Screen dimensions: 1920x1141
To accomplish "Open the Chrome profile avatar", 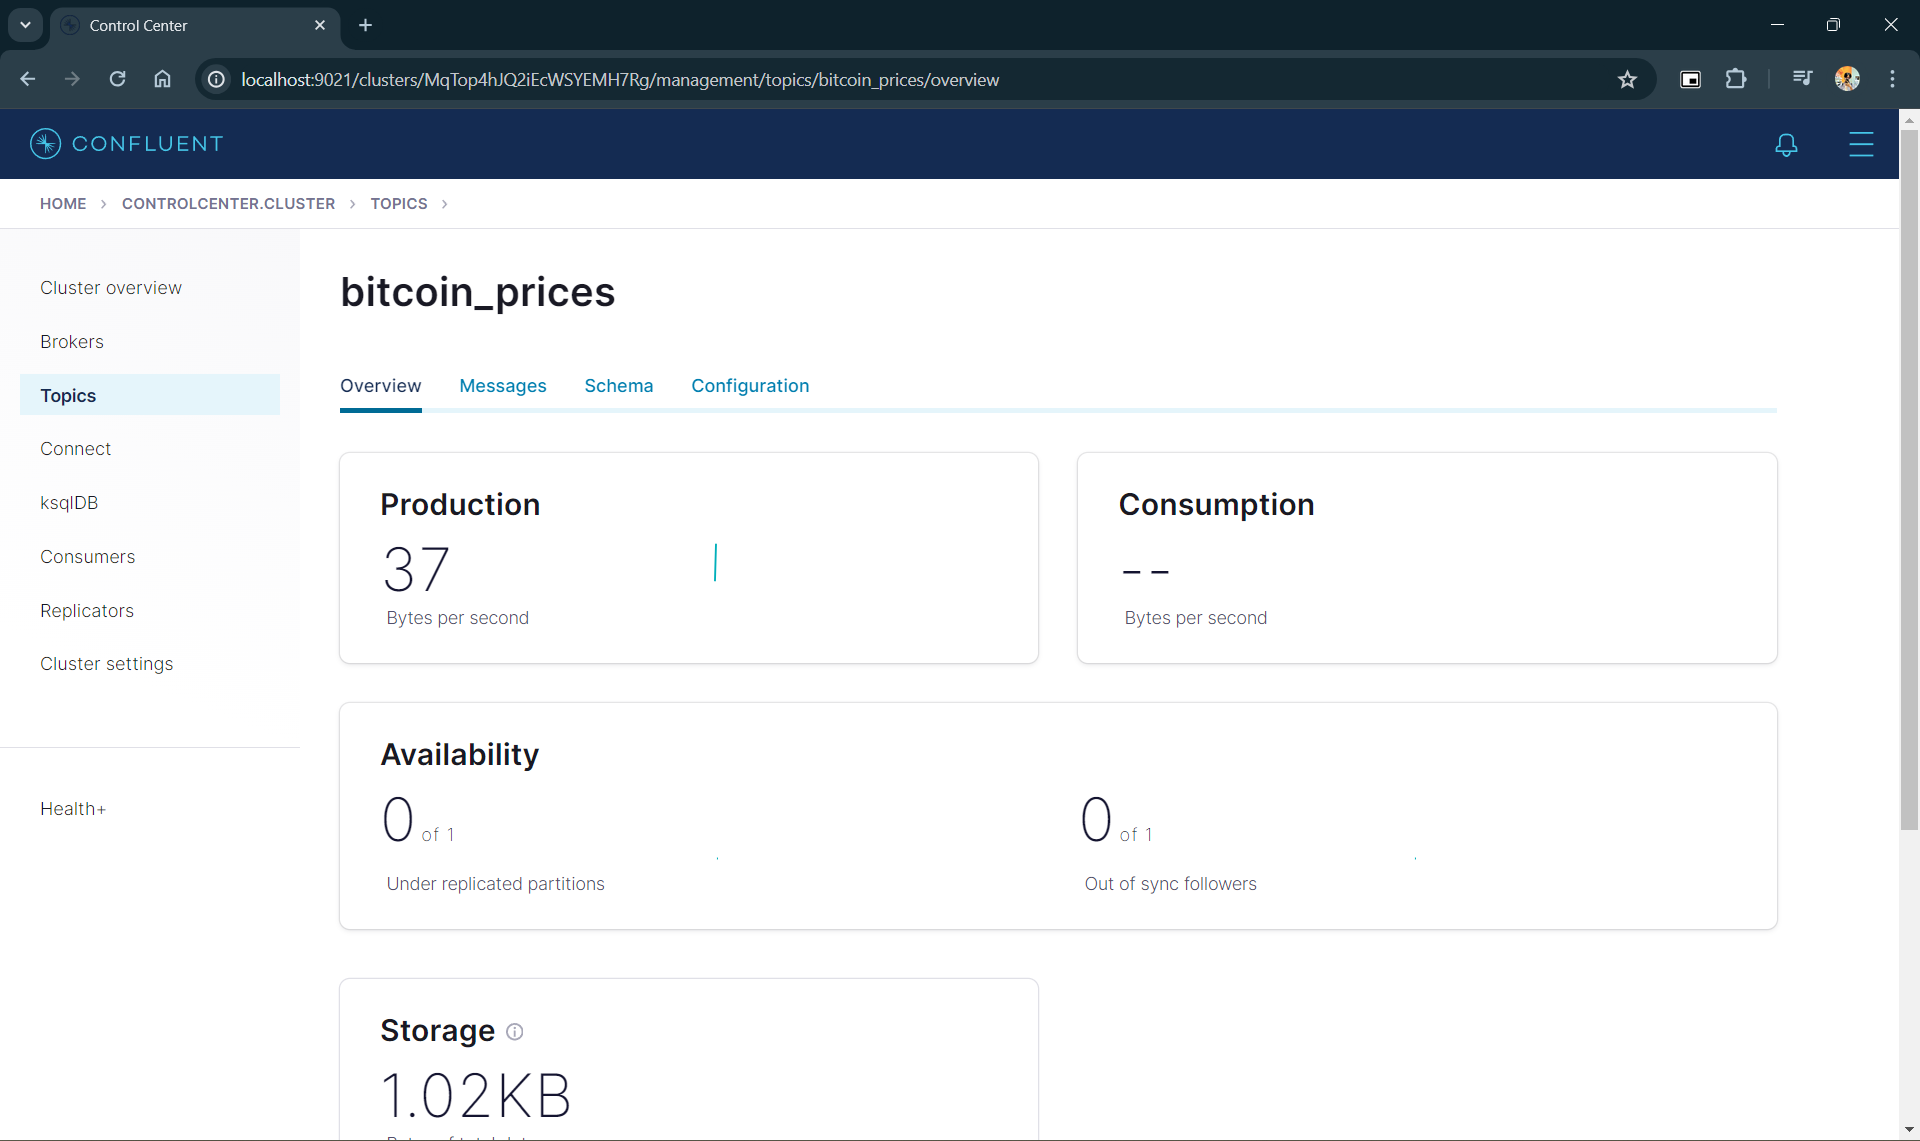I will coord(1847,79).
